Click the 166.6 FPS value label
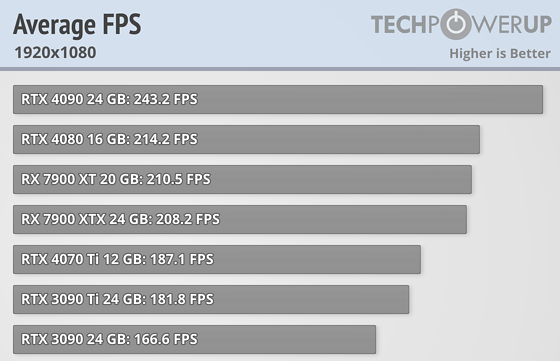The image size is (560, 361). click(x=165, y=339)
